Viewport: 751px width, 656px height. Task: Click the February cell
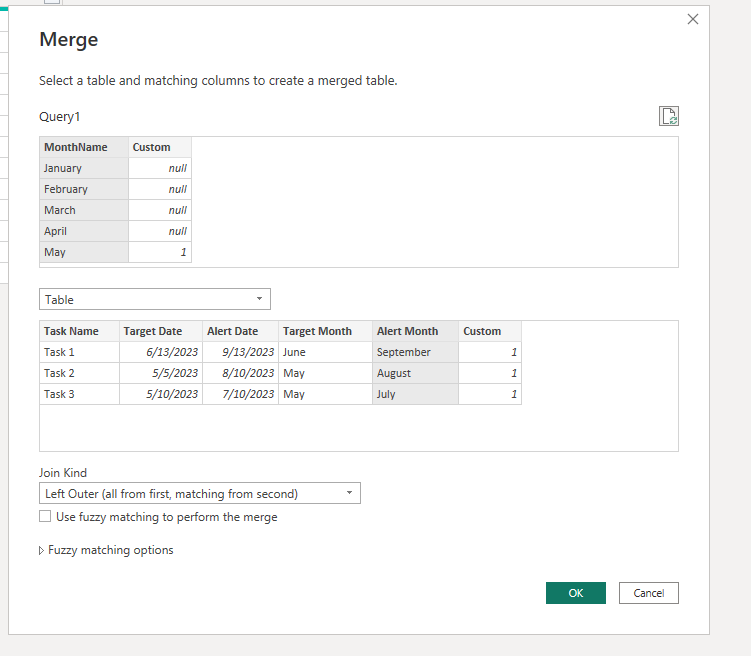(84, 189)
